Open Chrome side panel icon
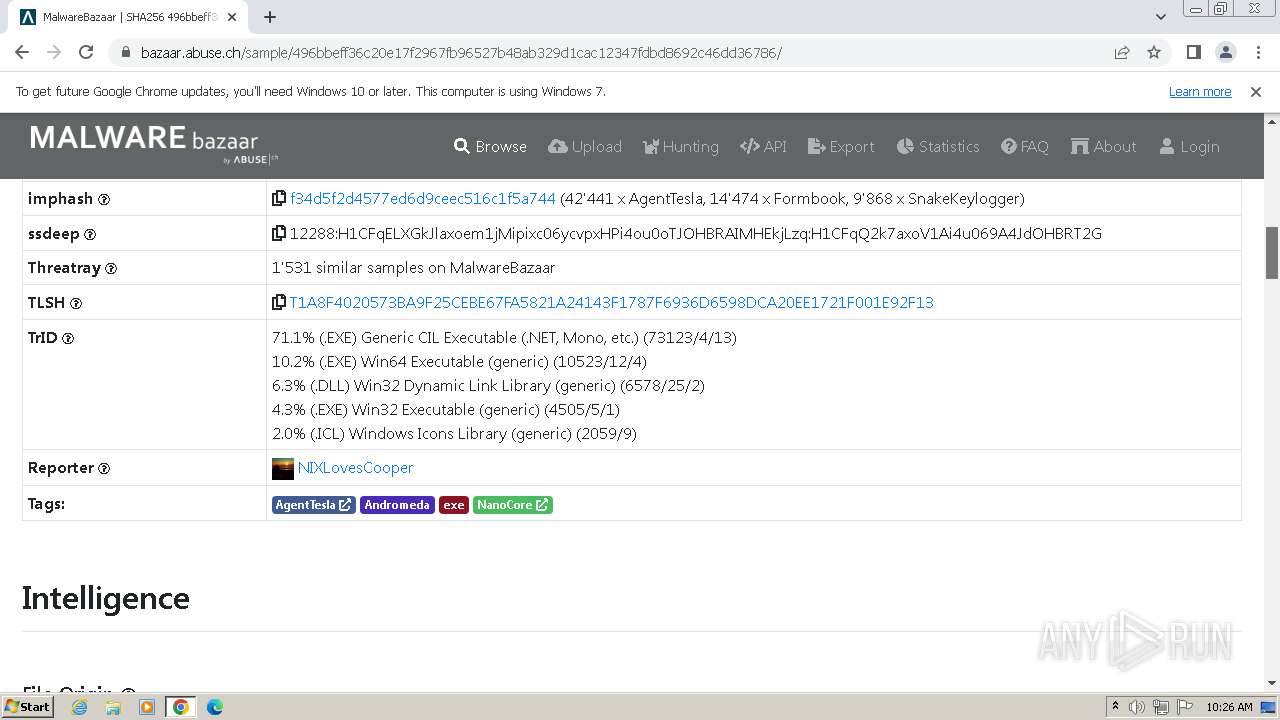Image resolution: width=1280 pixels, height=720 pixels. [x=1193, y=52]
